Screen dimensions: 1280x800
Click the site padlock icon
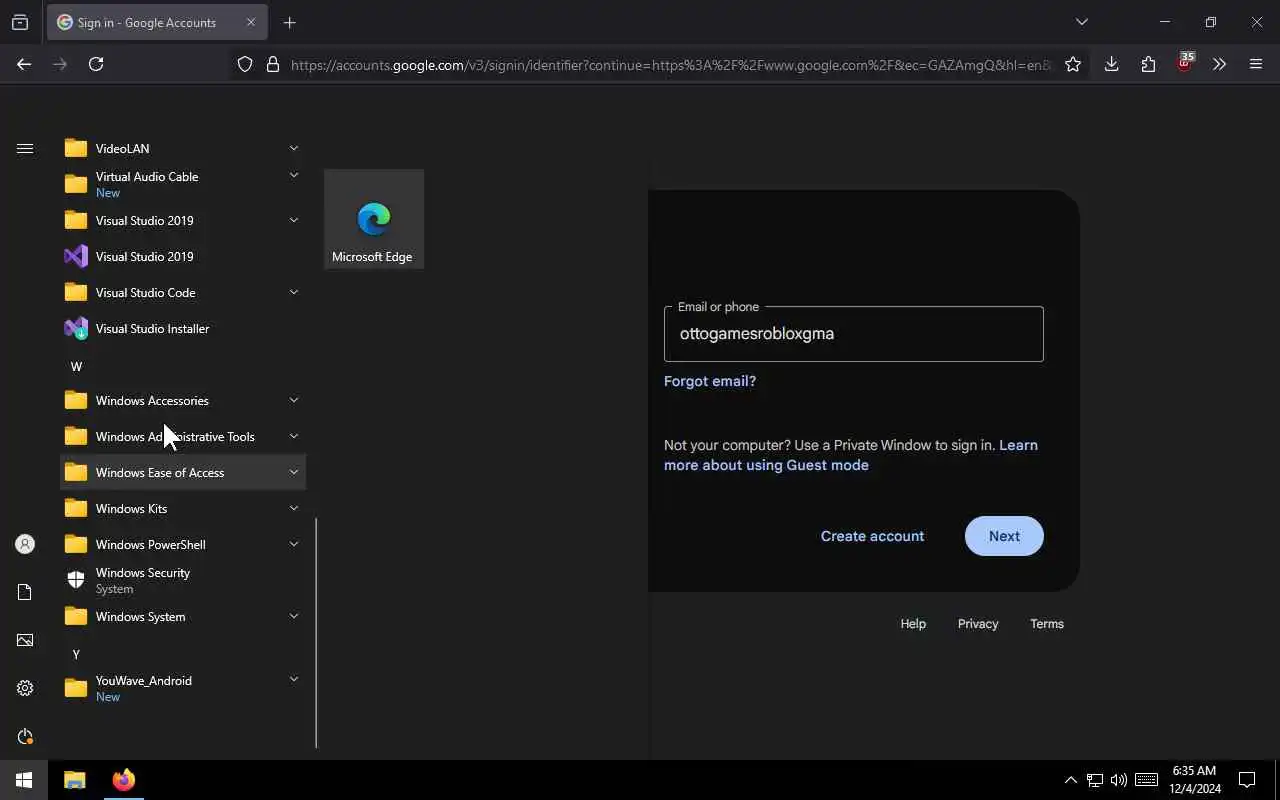point(272,64)
